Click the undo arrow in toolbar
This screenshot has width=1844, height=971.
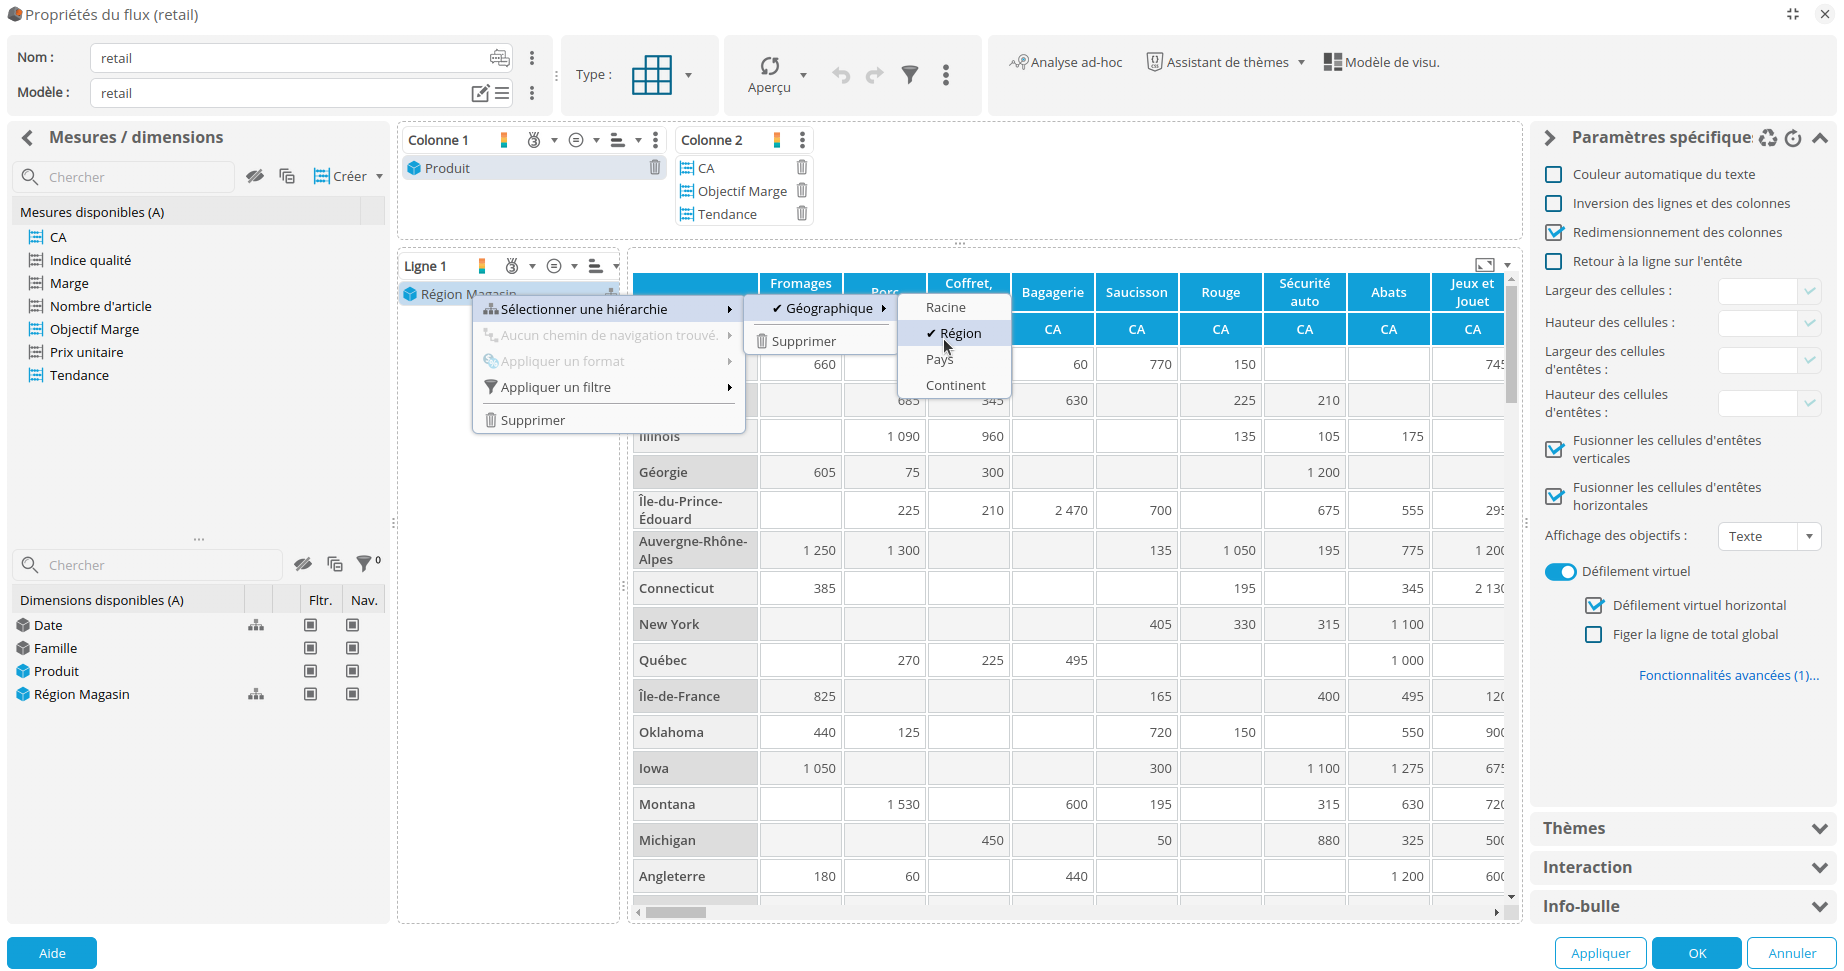click(x=841, y=75)
